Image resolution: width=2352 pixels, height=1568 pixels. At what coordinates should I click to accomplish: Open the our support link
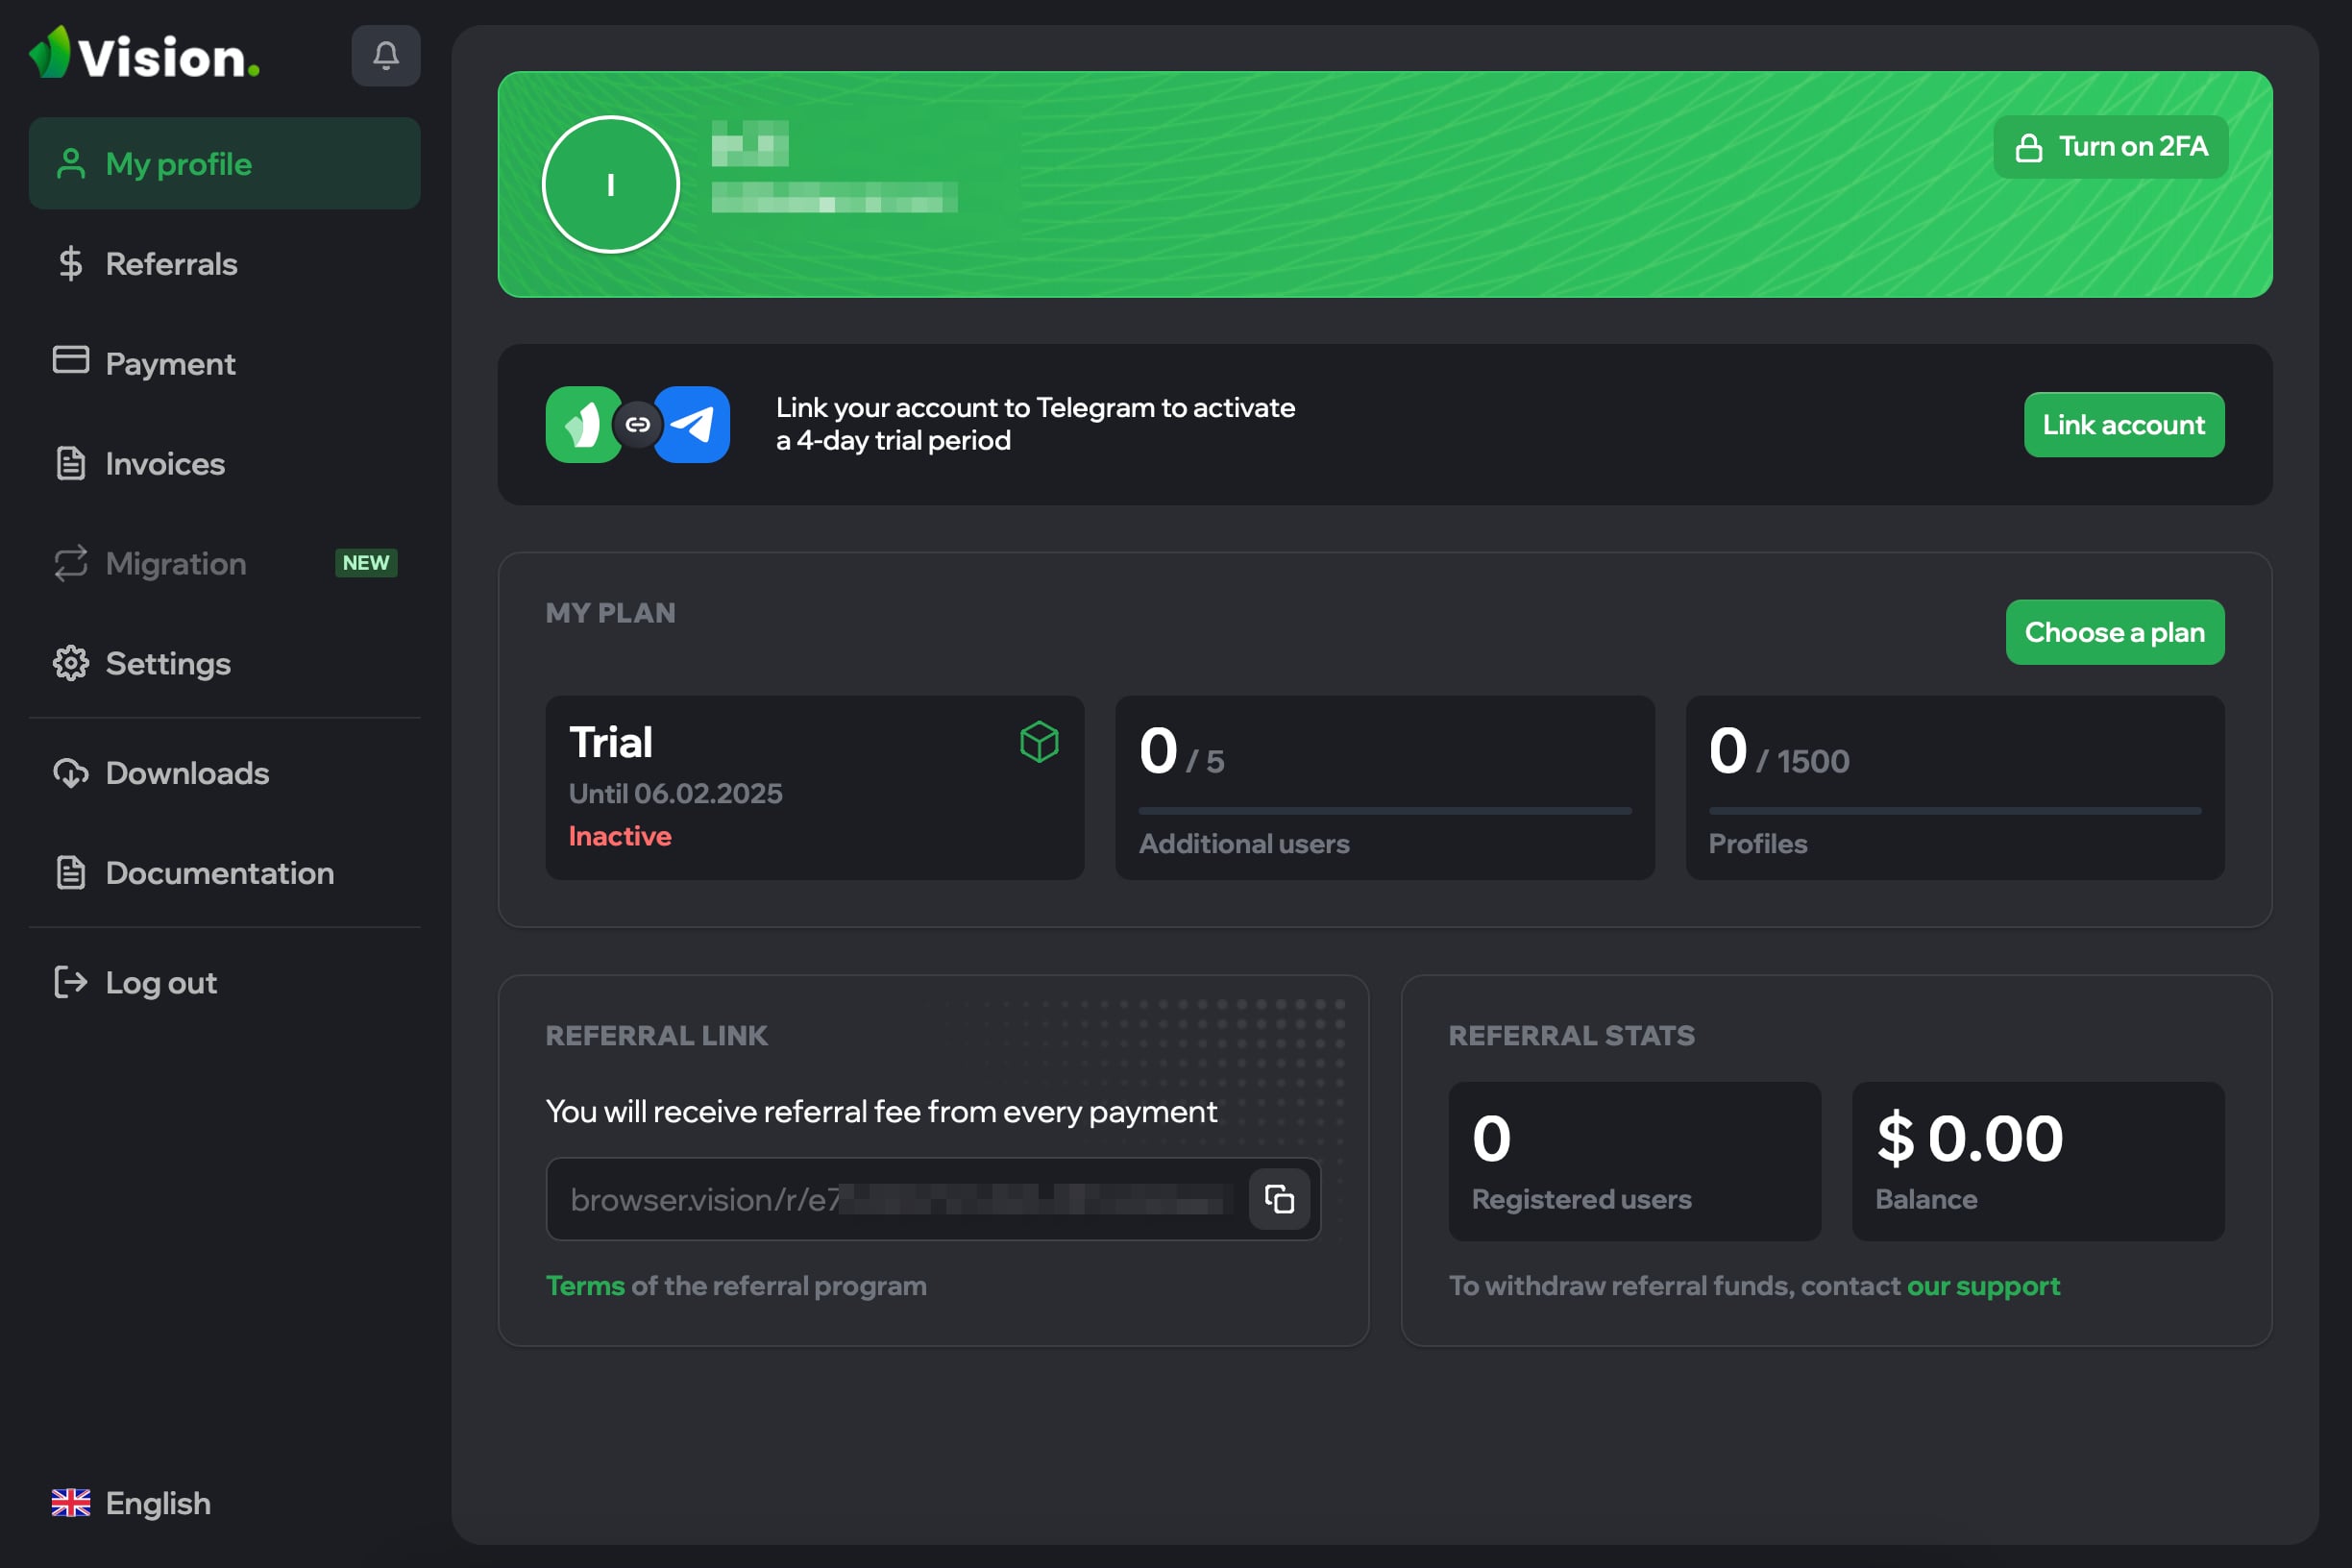1983,1285
